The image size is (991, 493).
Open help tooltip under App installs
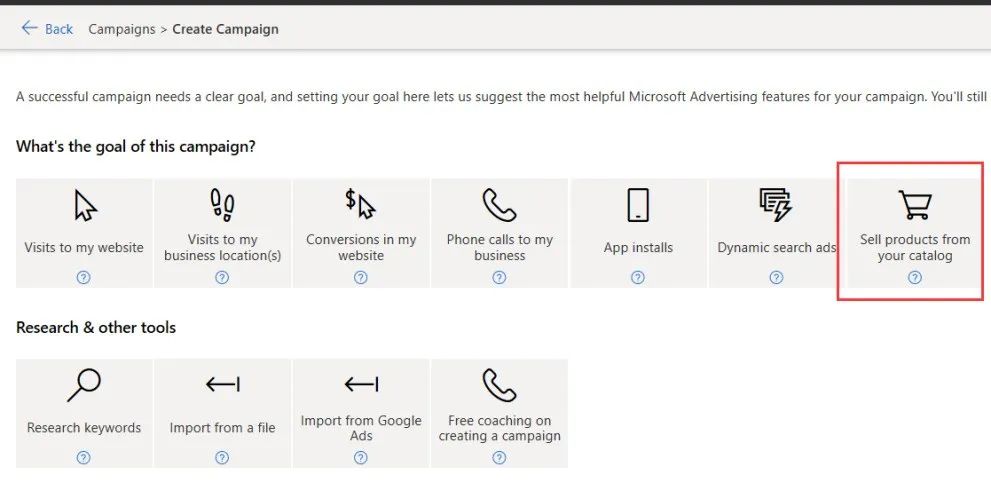(638, 277)
